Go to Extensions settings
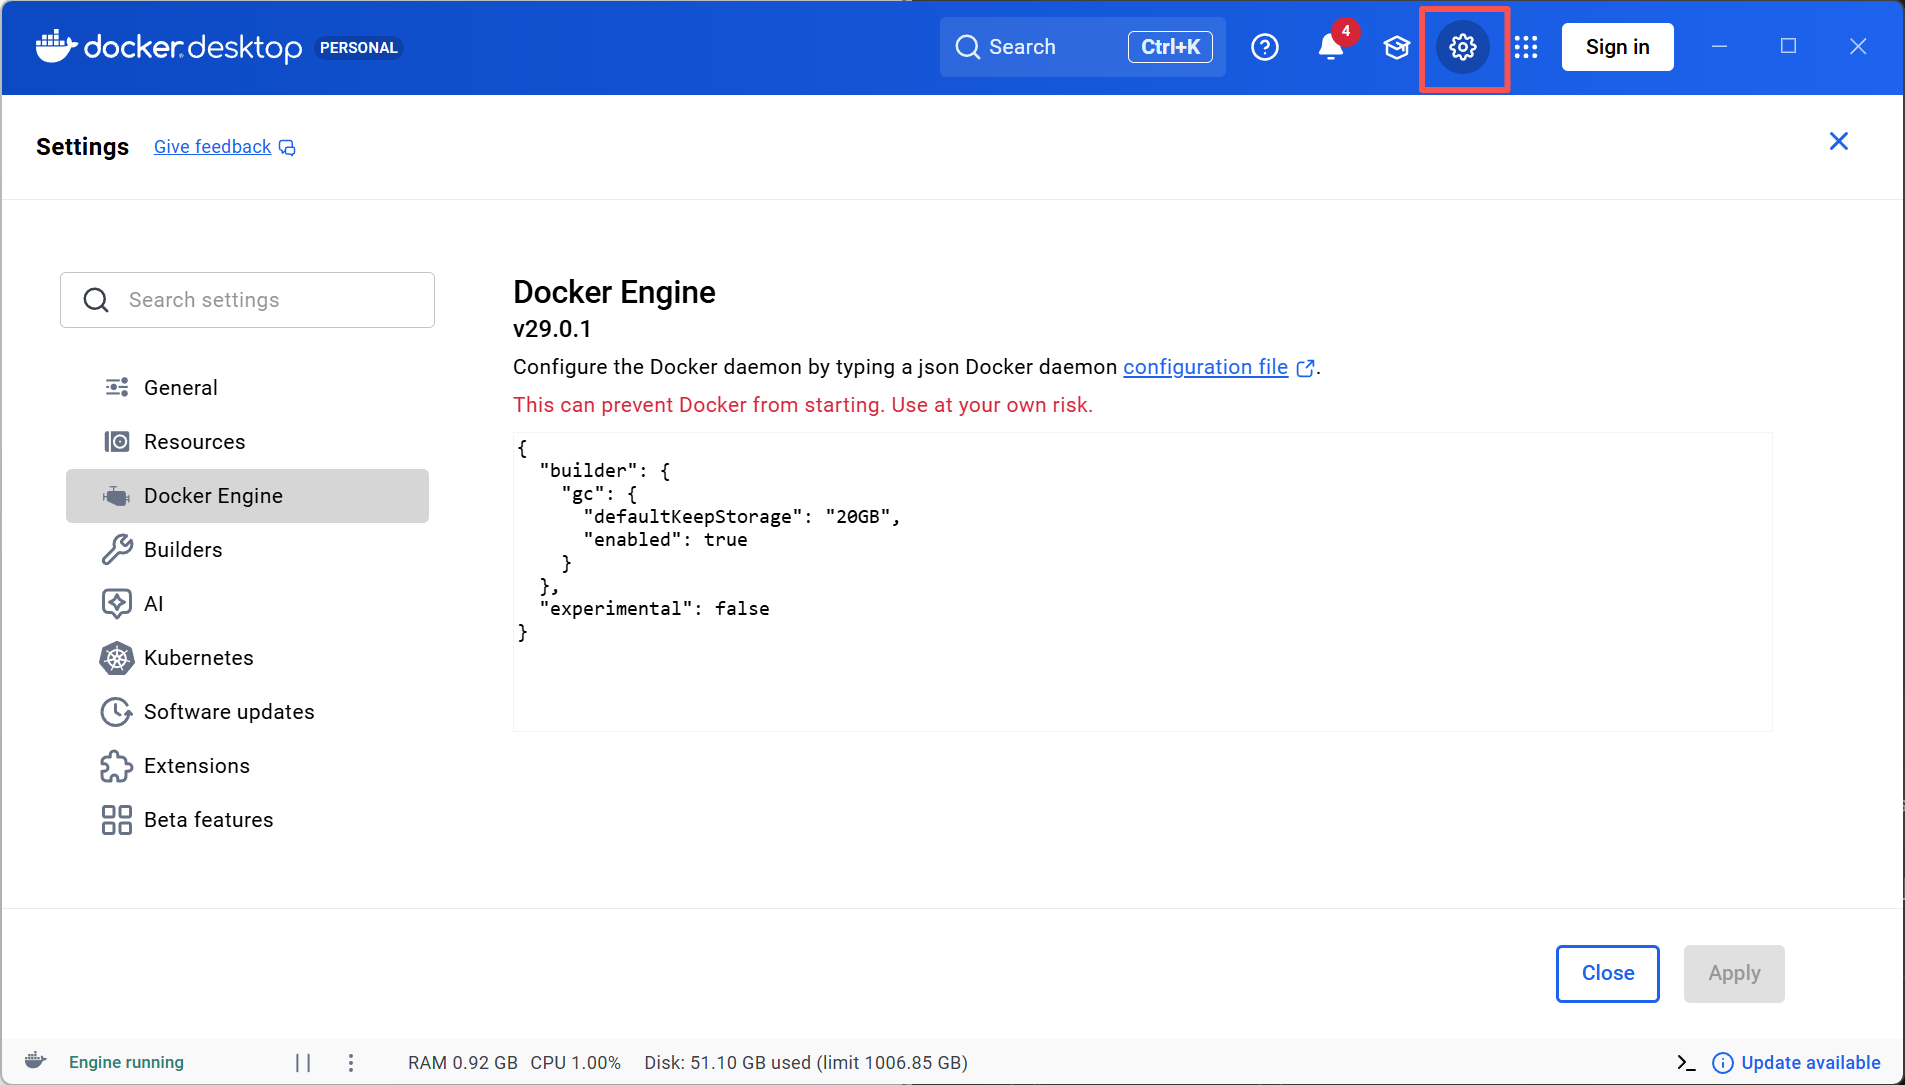Viewport: 1905px width, 1085px height. point(247,765)
